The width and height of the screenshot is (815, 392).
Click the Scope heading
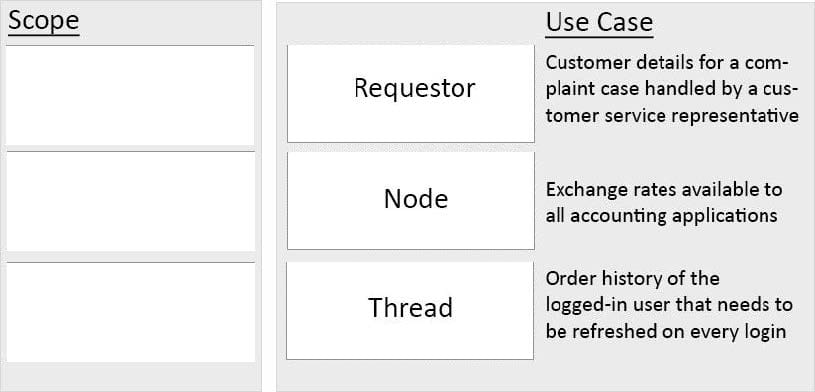(x=44, y=22)
